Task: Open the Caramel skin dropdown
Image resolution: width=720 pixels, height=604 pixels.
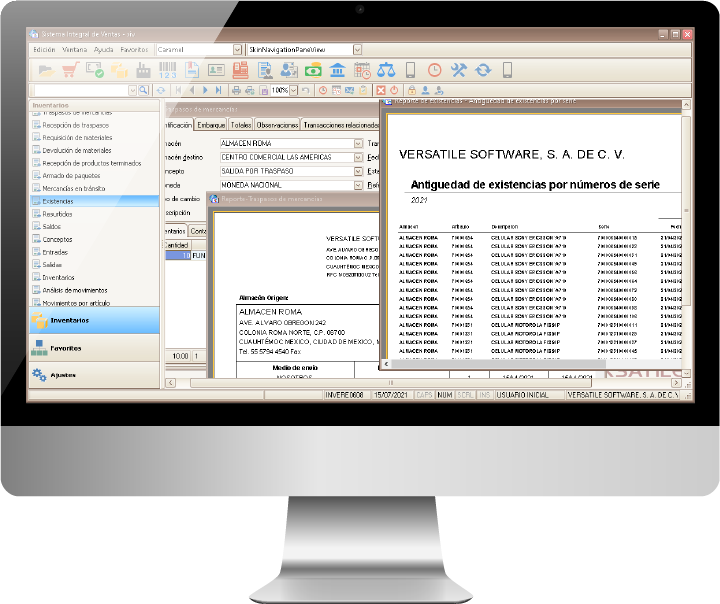Action: point(237,49)
